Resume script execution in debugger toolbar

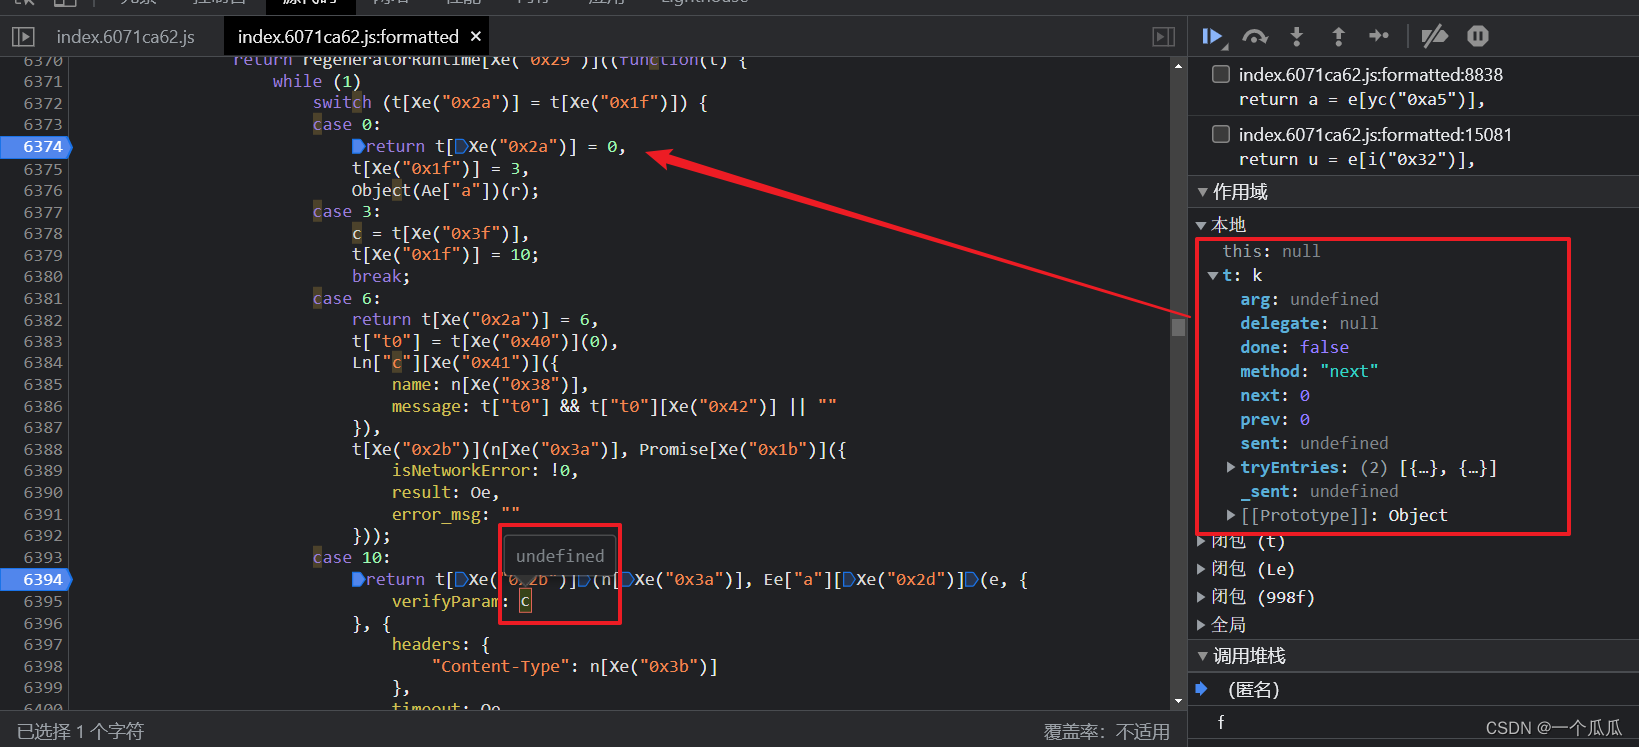[x=1212, y=37]
